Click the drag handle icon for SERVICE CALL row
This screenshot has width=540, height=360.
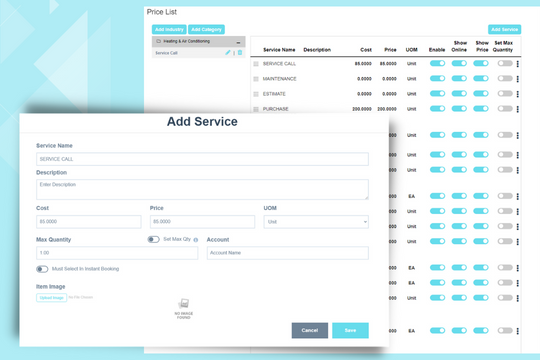[256, 64]
